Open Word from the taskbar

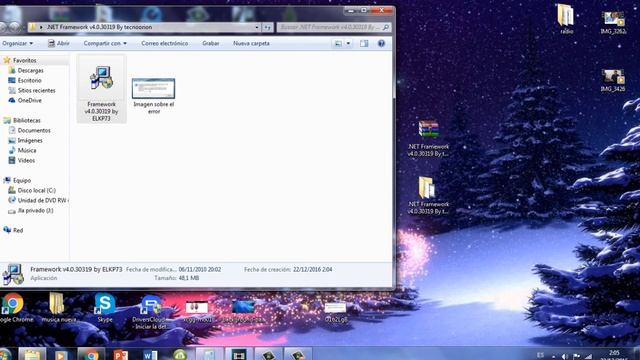pyautogui.click(x=150, y=354)
